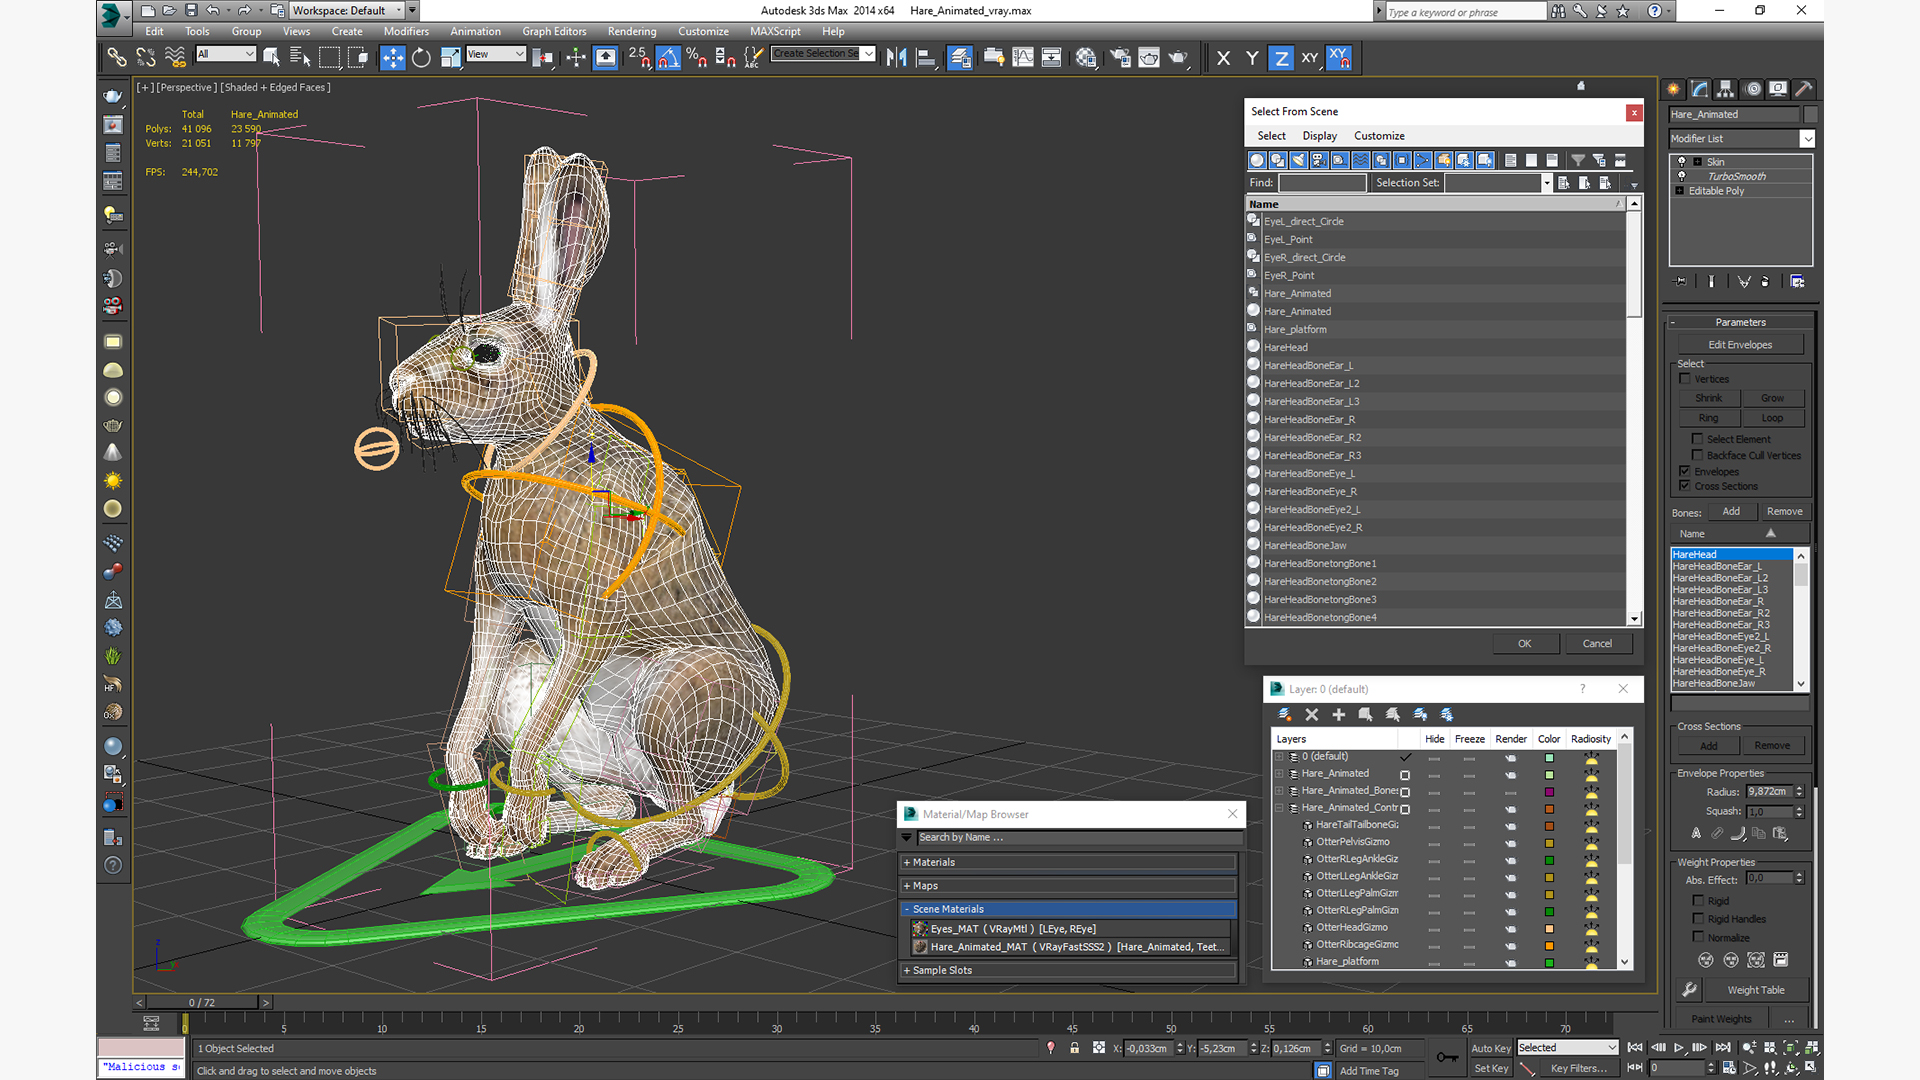Open the Graph Editors menu
This screenshot has width=1920, height=1080.
(554, 31)
